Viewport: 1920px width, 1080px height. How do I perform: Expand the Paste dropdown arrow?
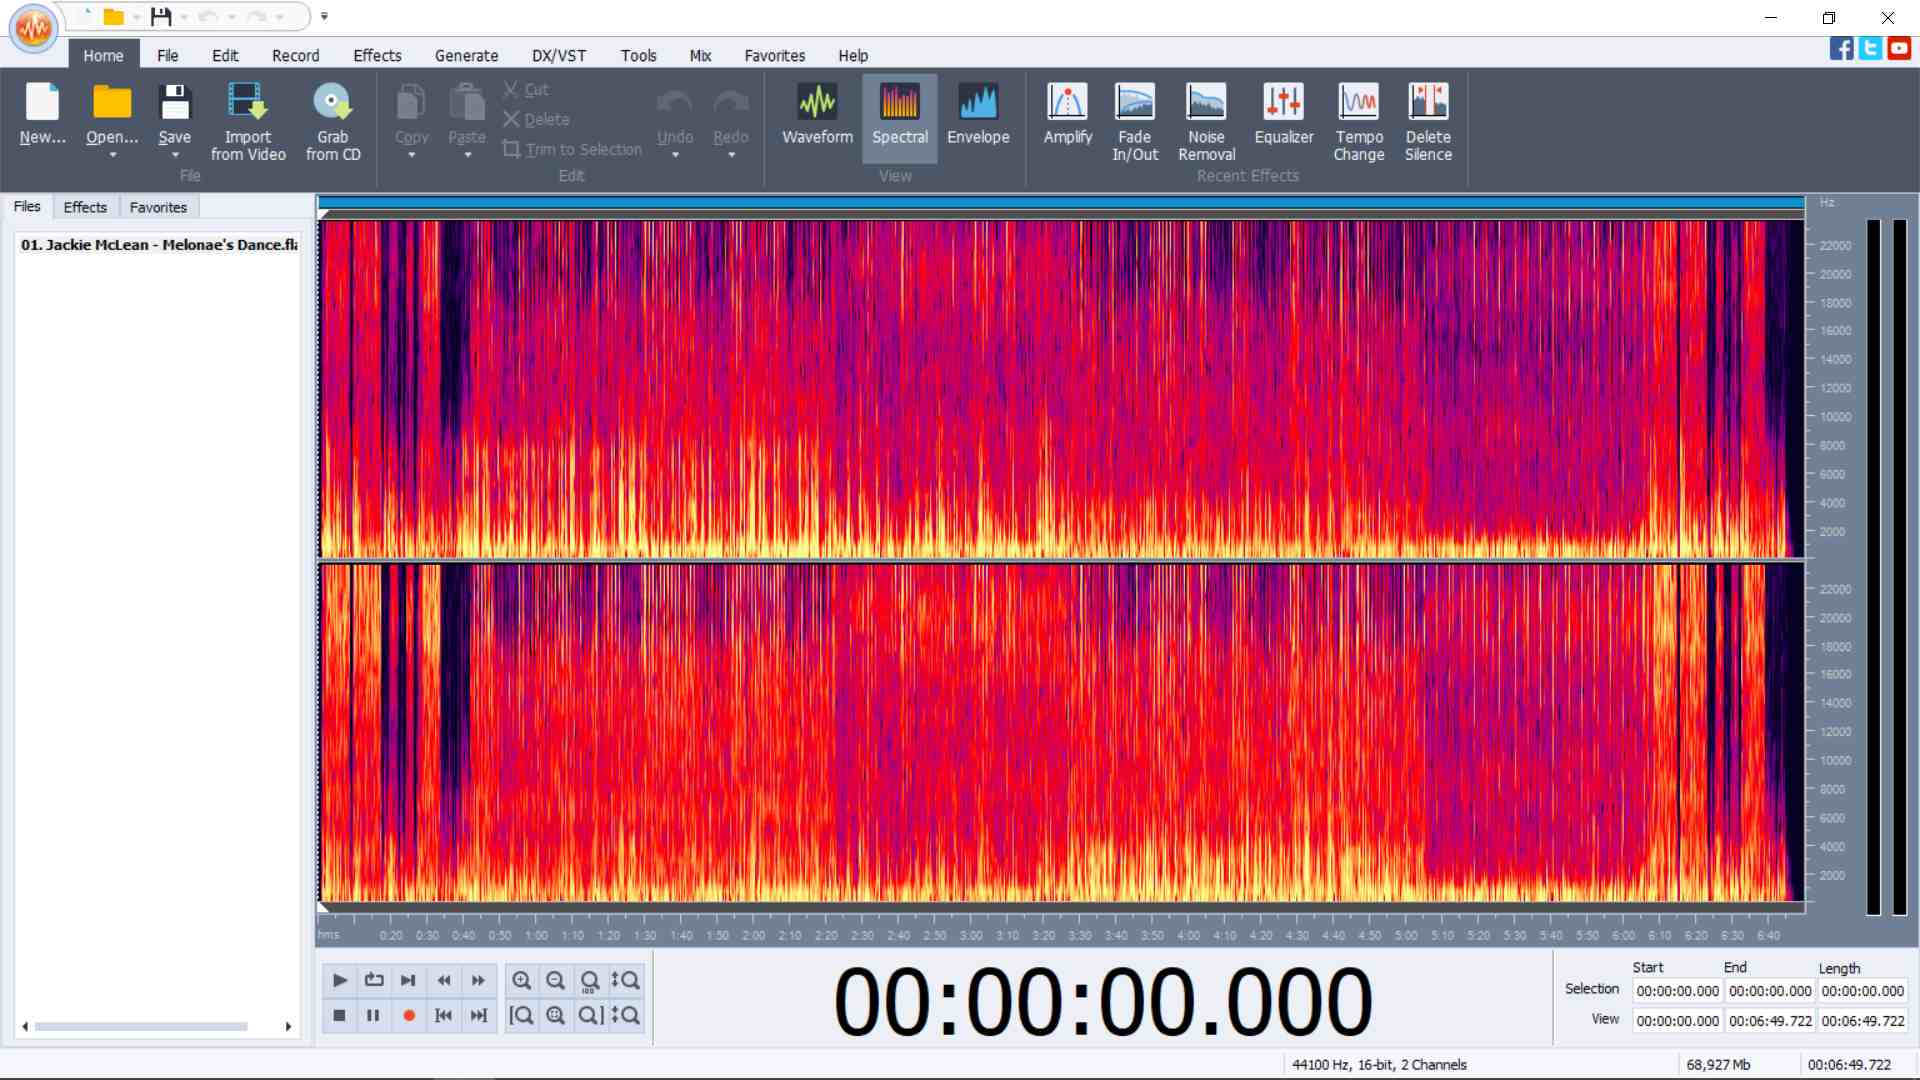tap(467, 155)
